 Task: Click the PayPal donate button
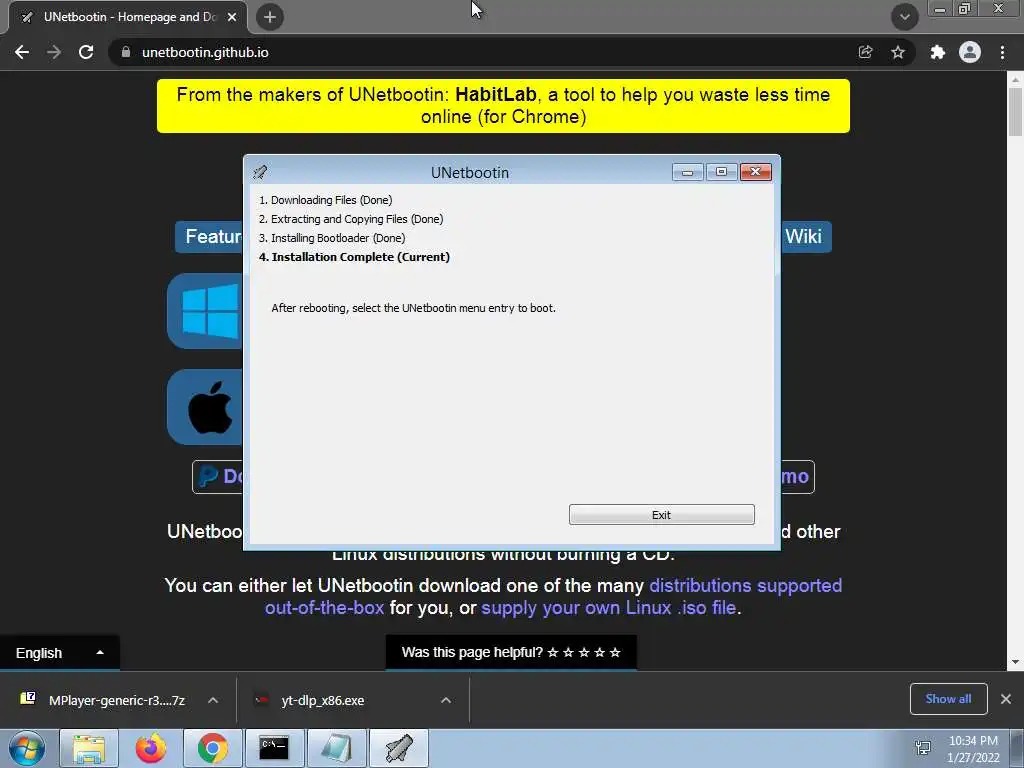219,477
